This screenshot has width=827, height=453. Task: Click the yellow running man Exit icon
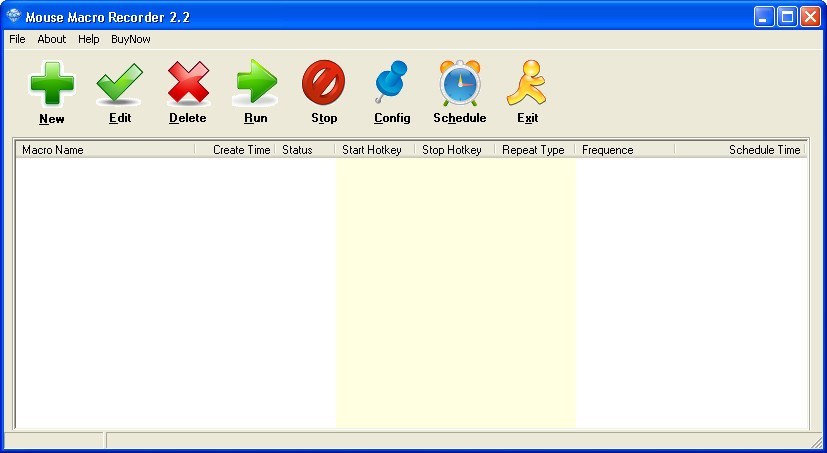(527, 83)
